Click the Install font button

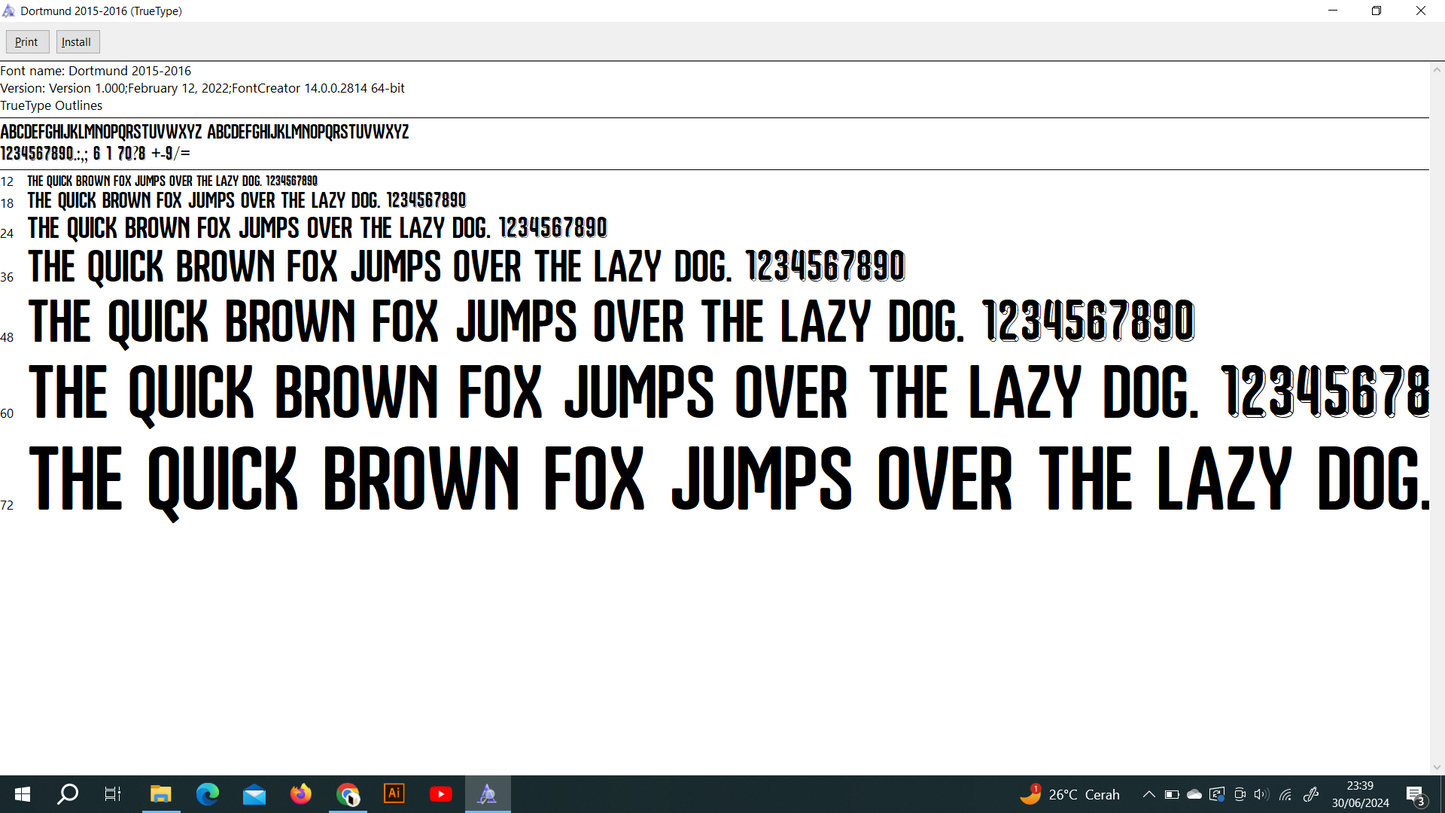tap(77, 42)
